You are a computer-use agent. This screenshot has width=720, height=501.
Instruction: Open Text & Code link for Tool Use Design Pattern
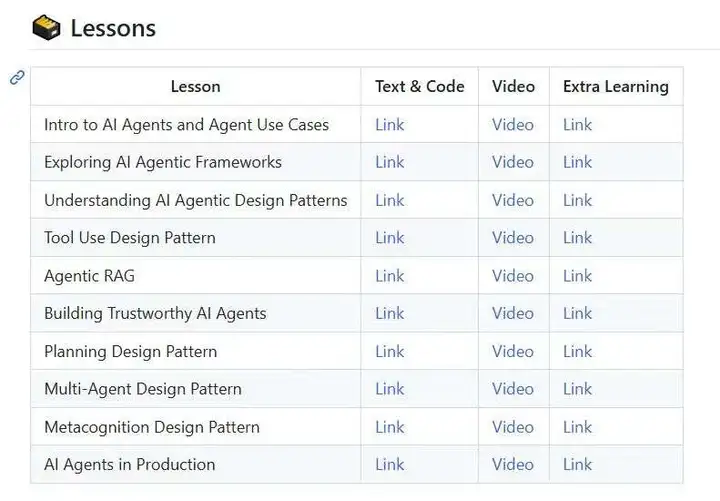[389, 237]
